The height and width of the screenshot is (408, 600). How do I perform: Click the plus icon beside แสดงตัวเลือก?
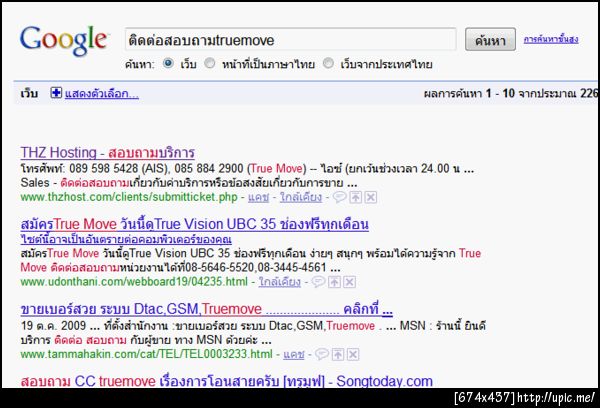pyautogui.click(x=56, y=93)
